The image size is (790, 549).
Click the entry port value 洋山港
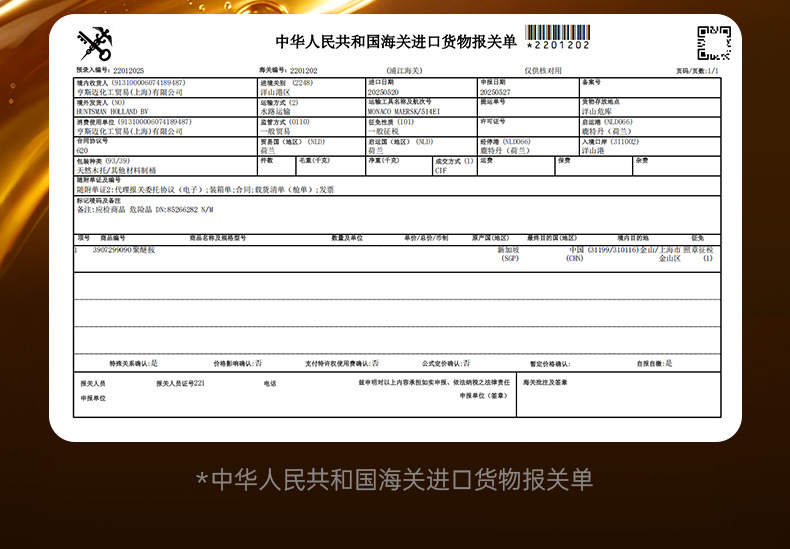[592, 151]
